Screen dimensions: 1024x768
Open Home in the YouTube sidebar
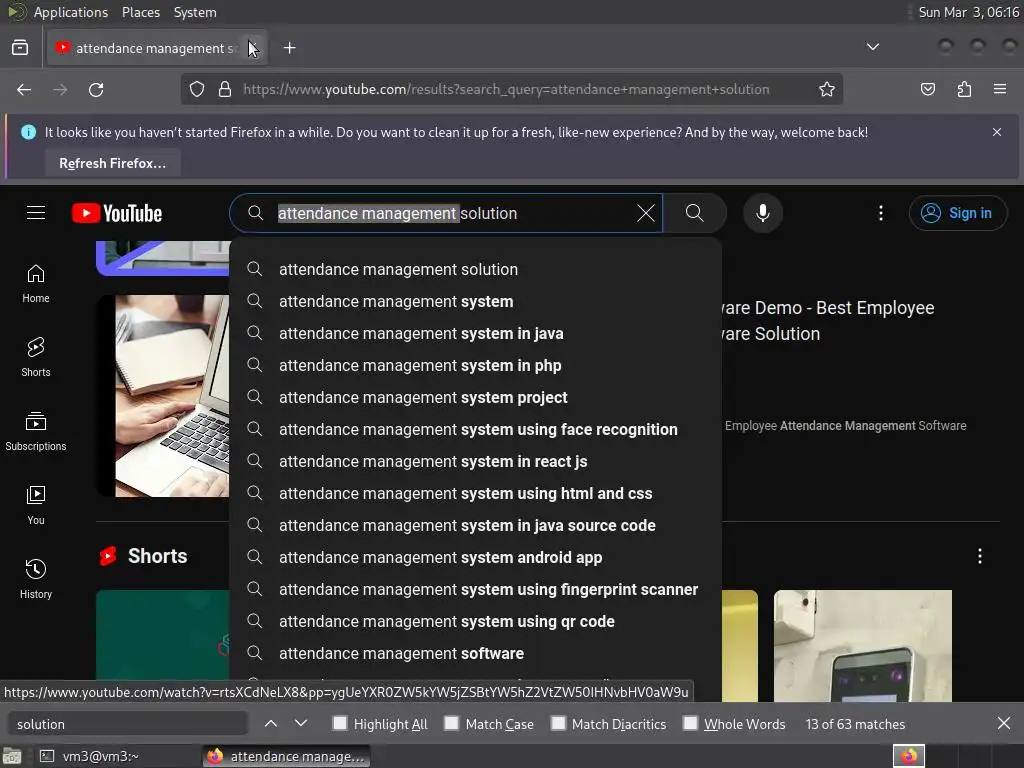pos(36,283)
